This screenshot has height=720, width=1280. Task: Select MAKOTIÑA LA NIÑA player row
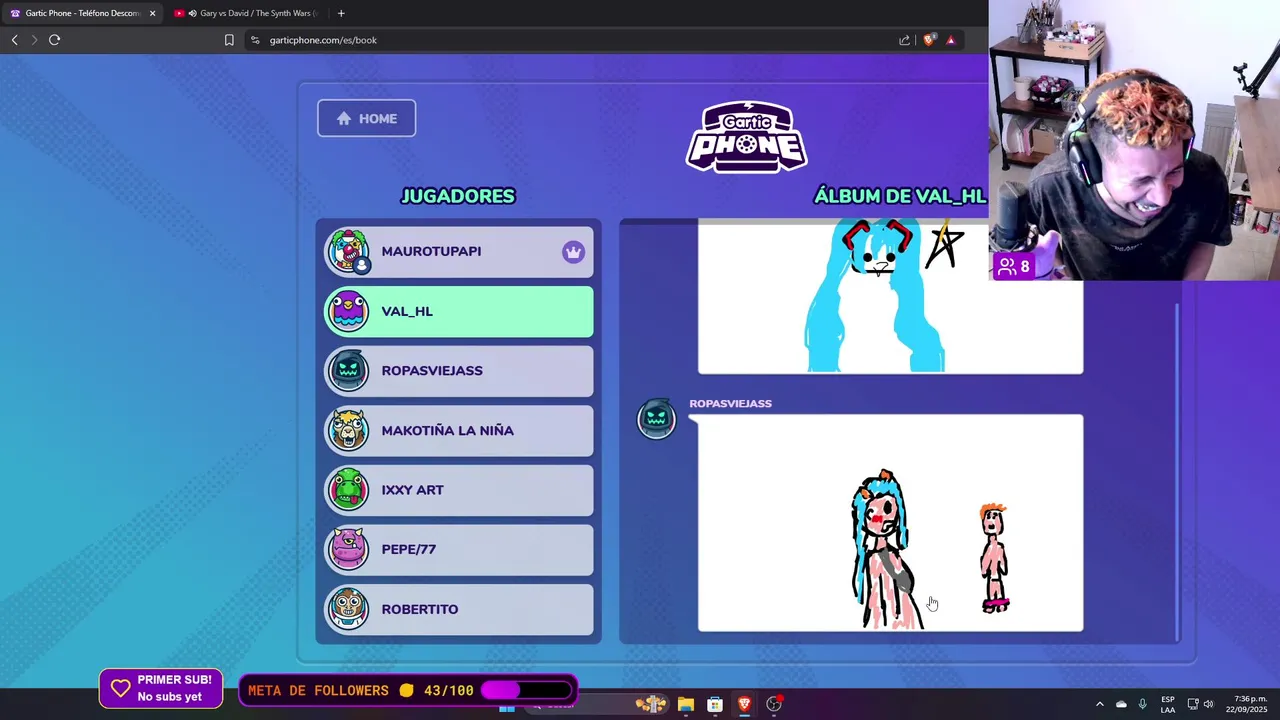click(x=459, y=430)
